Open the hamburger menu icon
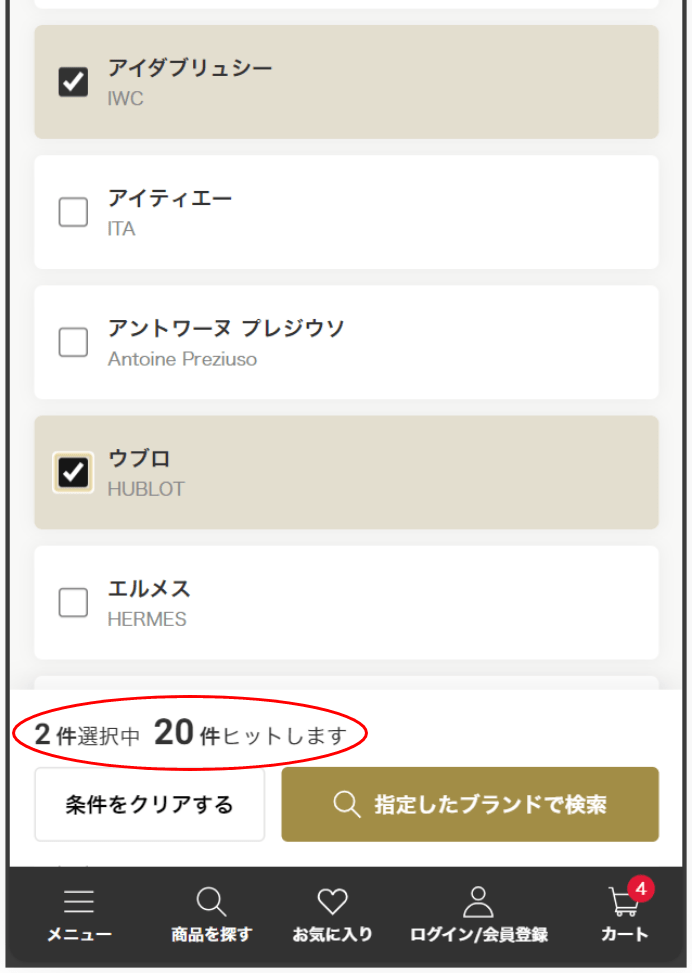This screenshot has height=973, width=692. 79,902
